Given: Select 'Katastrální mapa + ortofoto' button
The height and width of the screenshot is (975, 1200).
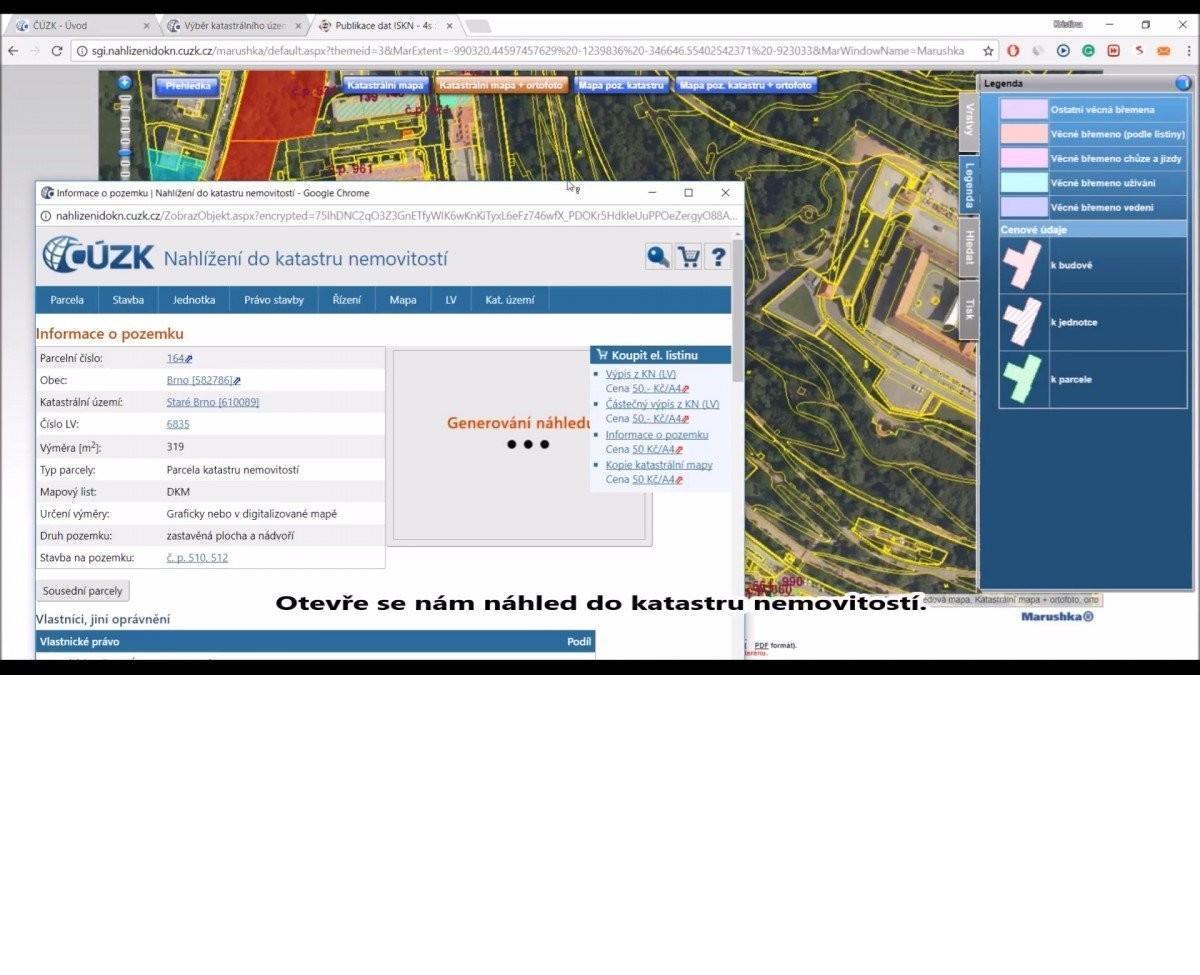Looking at the screenshot, I should click(501, 85).
